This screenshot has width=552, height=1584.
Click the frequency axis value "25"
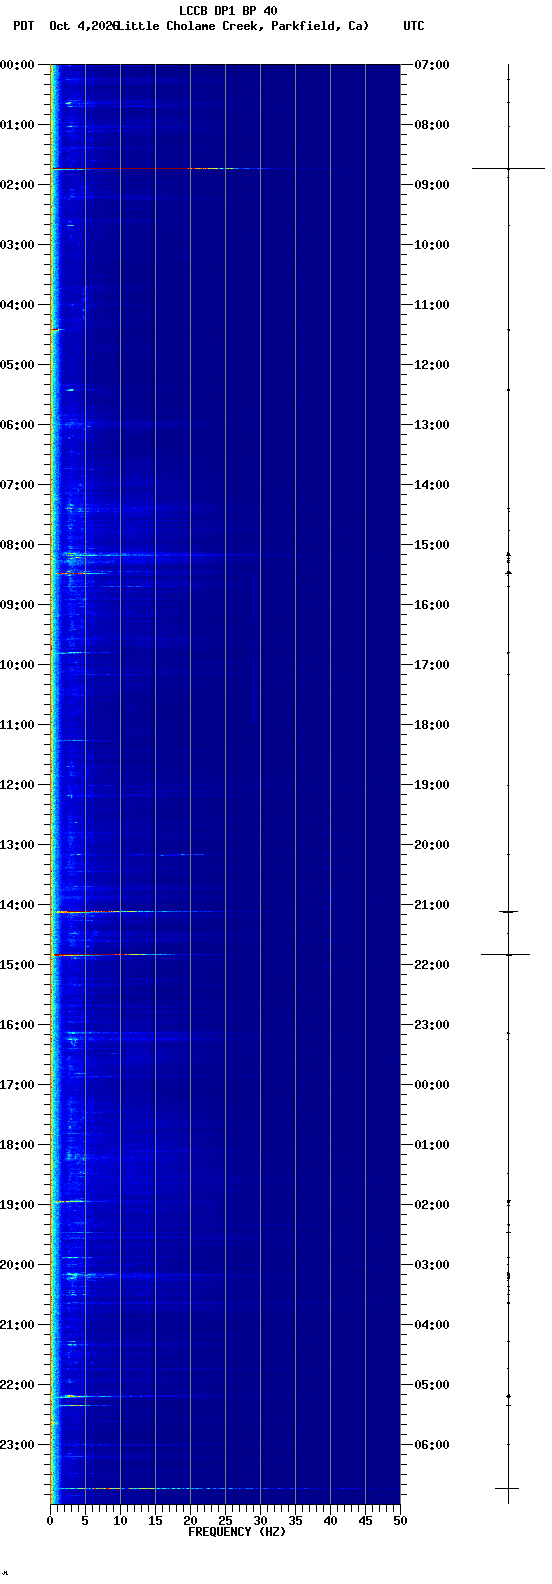225,1521
